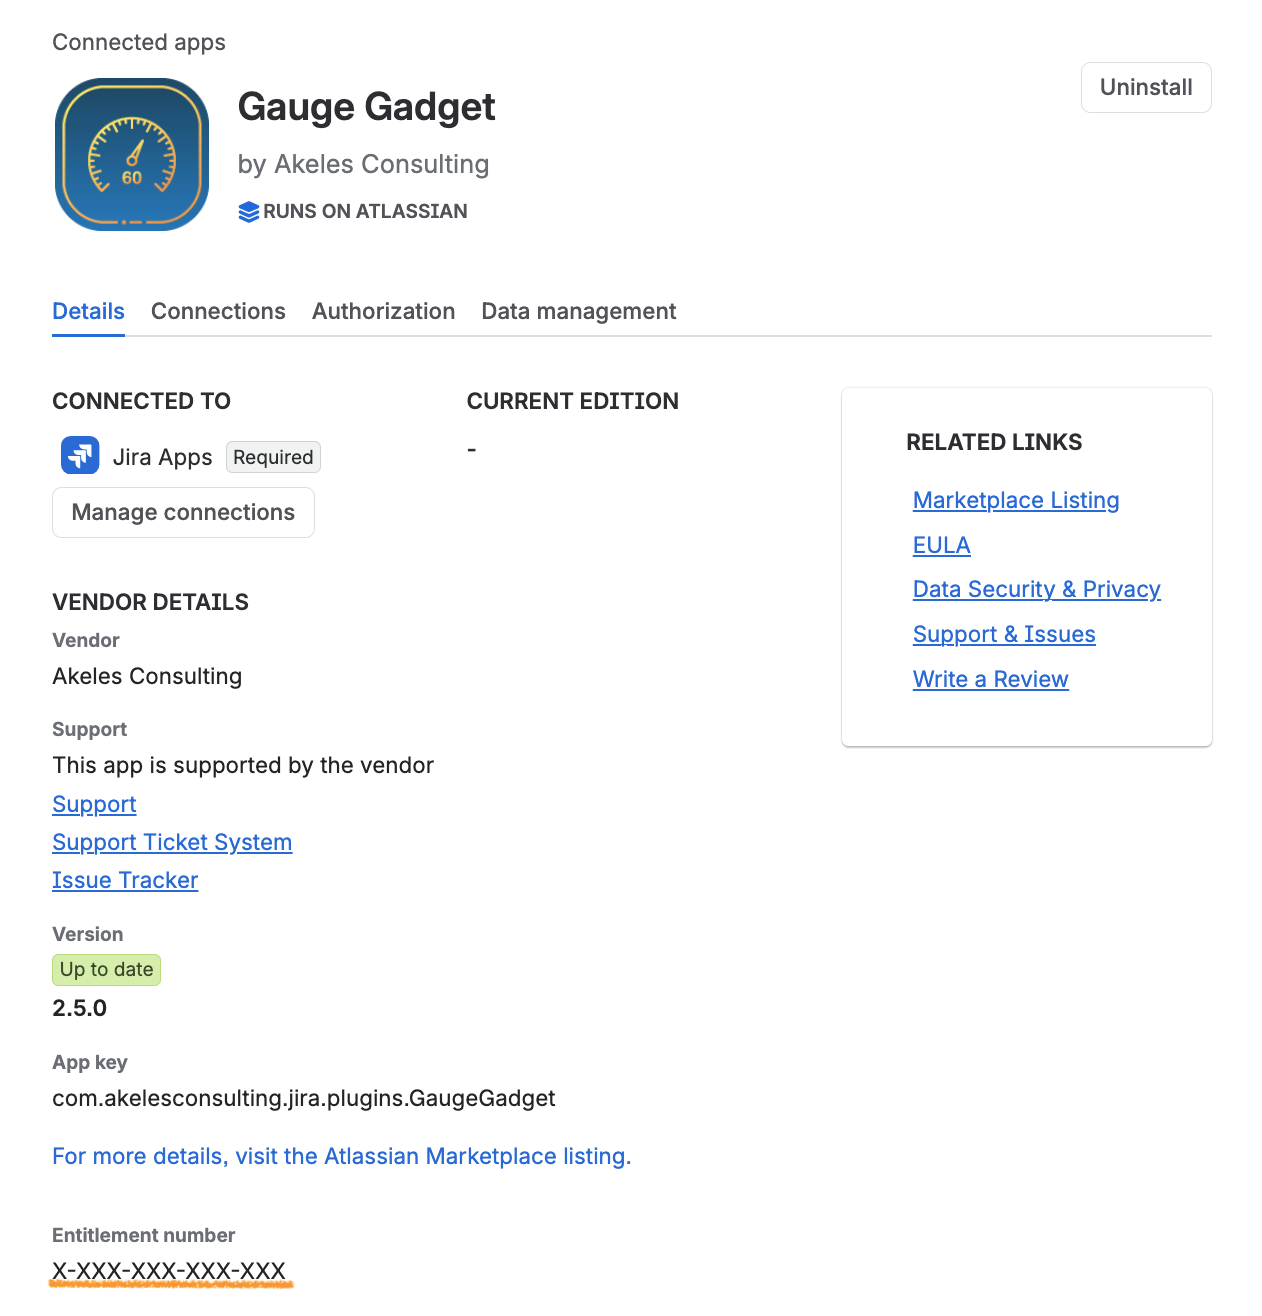Switch to the Connections tab

[x=218, y=312]
